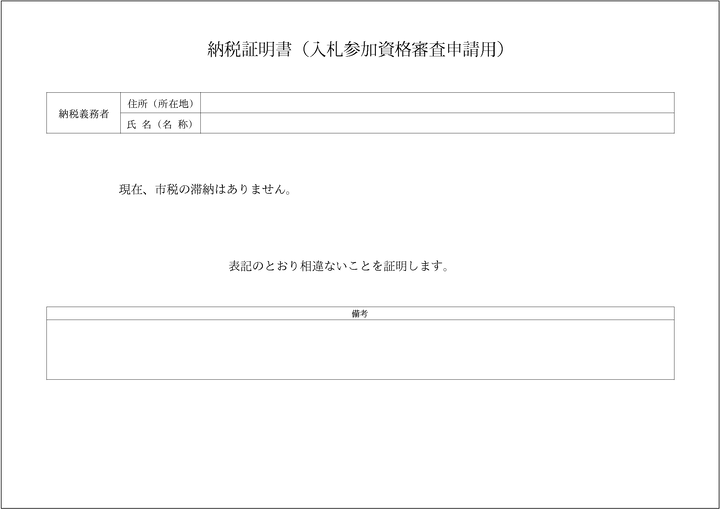The height and width of the screenshot is (509, 720).
Task: Click the blank name field beside 氏名
Action: point(437,124)
